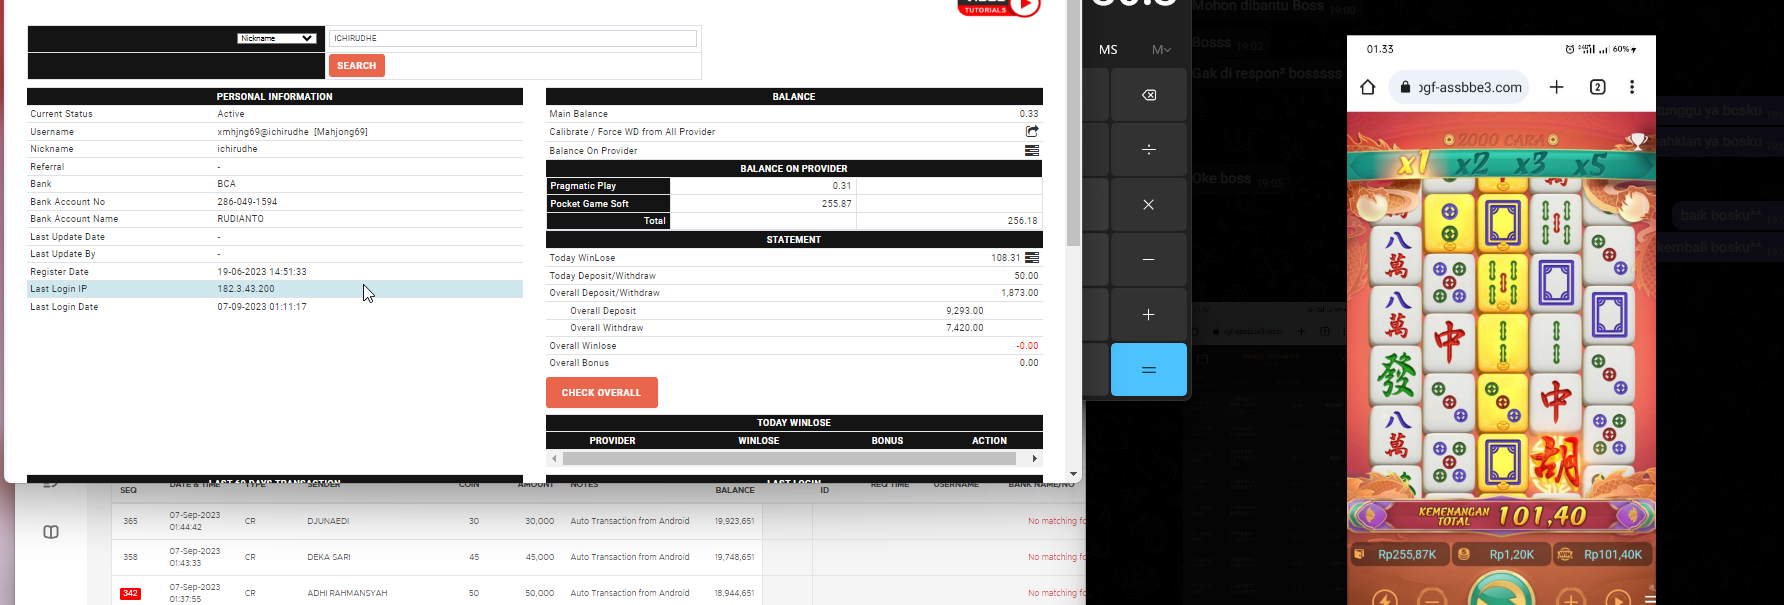Click the red 342 sequence badge

(x=130, y=593)
